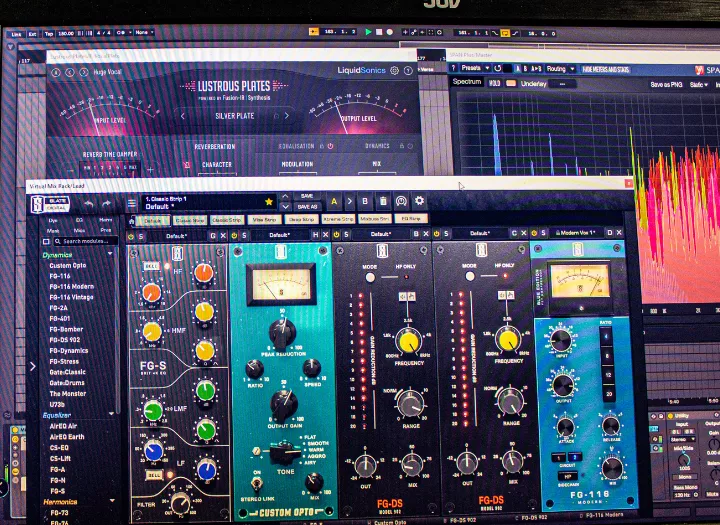Collapse the Harmonics module category
This screenshot has height=525, width=720.
tap(112, 501)
